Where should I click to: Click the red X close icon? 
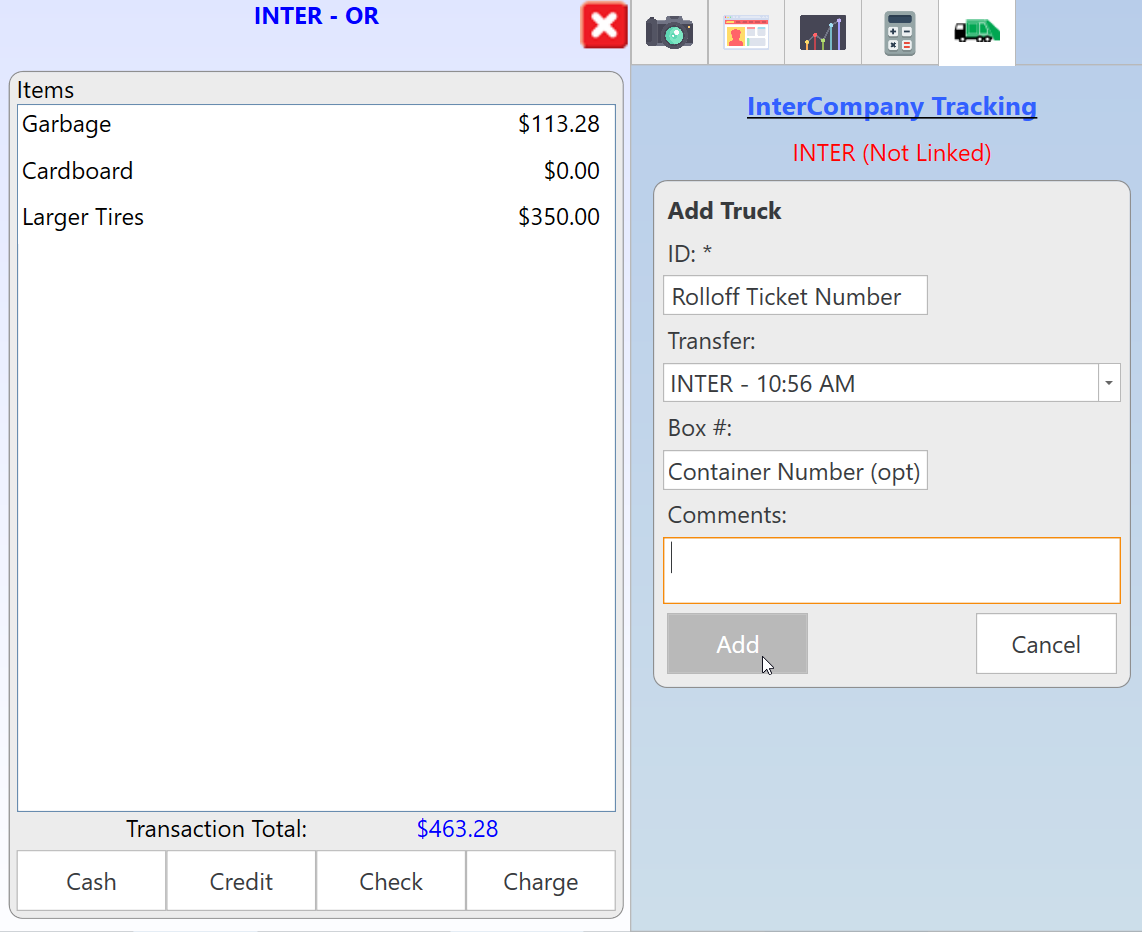tap(604, 26)
